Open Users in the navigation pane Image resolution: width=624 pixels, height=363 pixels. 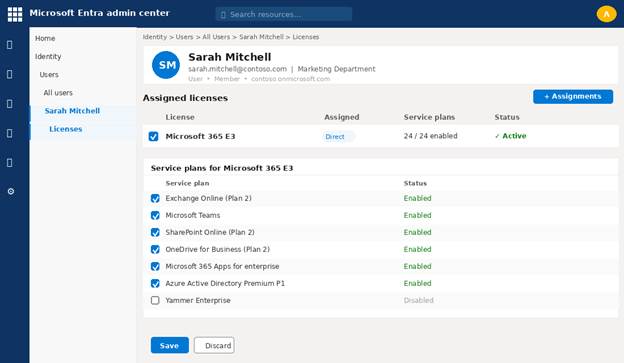pyautogui.click(x=49, y=74)
